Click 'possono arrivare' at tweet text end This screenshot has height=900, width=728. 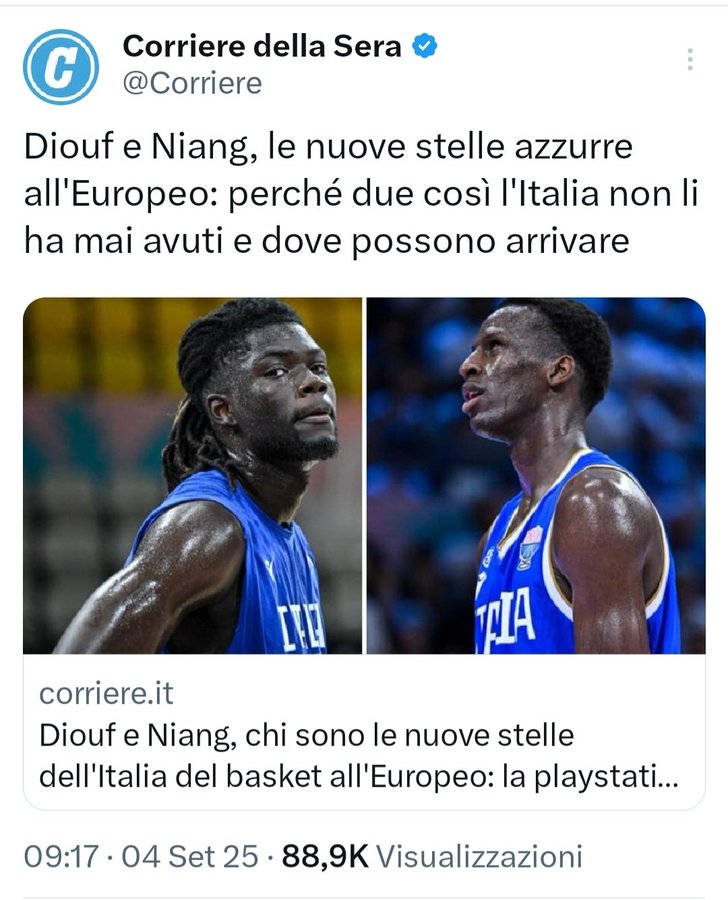point(490,242)
